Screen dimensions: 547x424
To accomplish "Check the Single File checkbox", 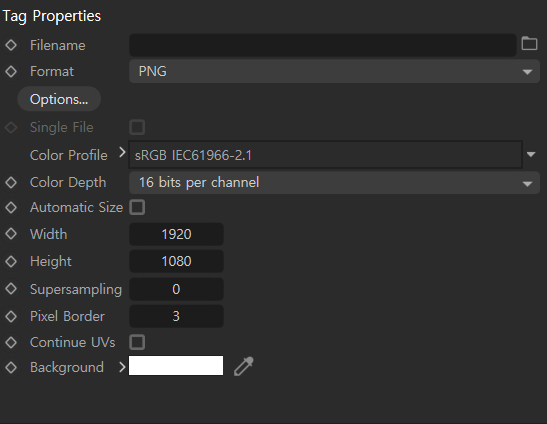I will 137,127.
